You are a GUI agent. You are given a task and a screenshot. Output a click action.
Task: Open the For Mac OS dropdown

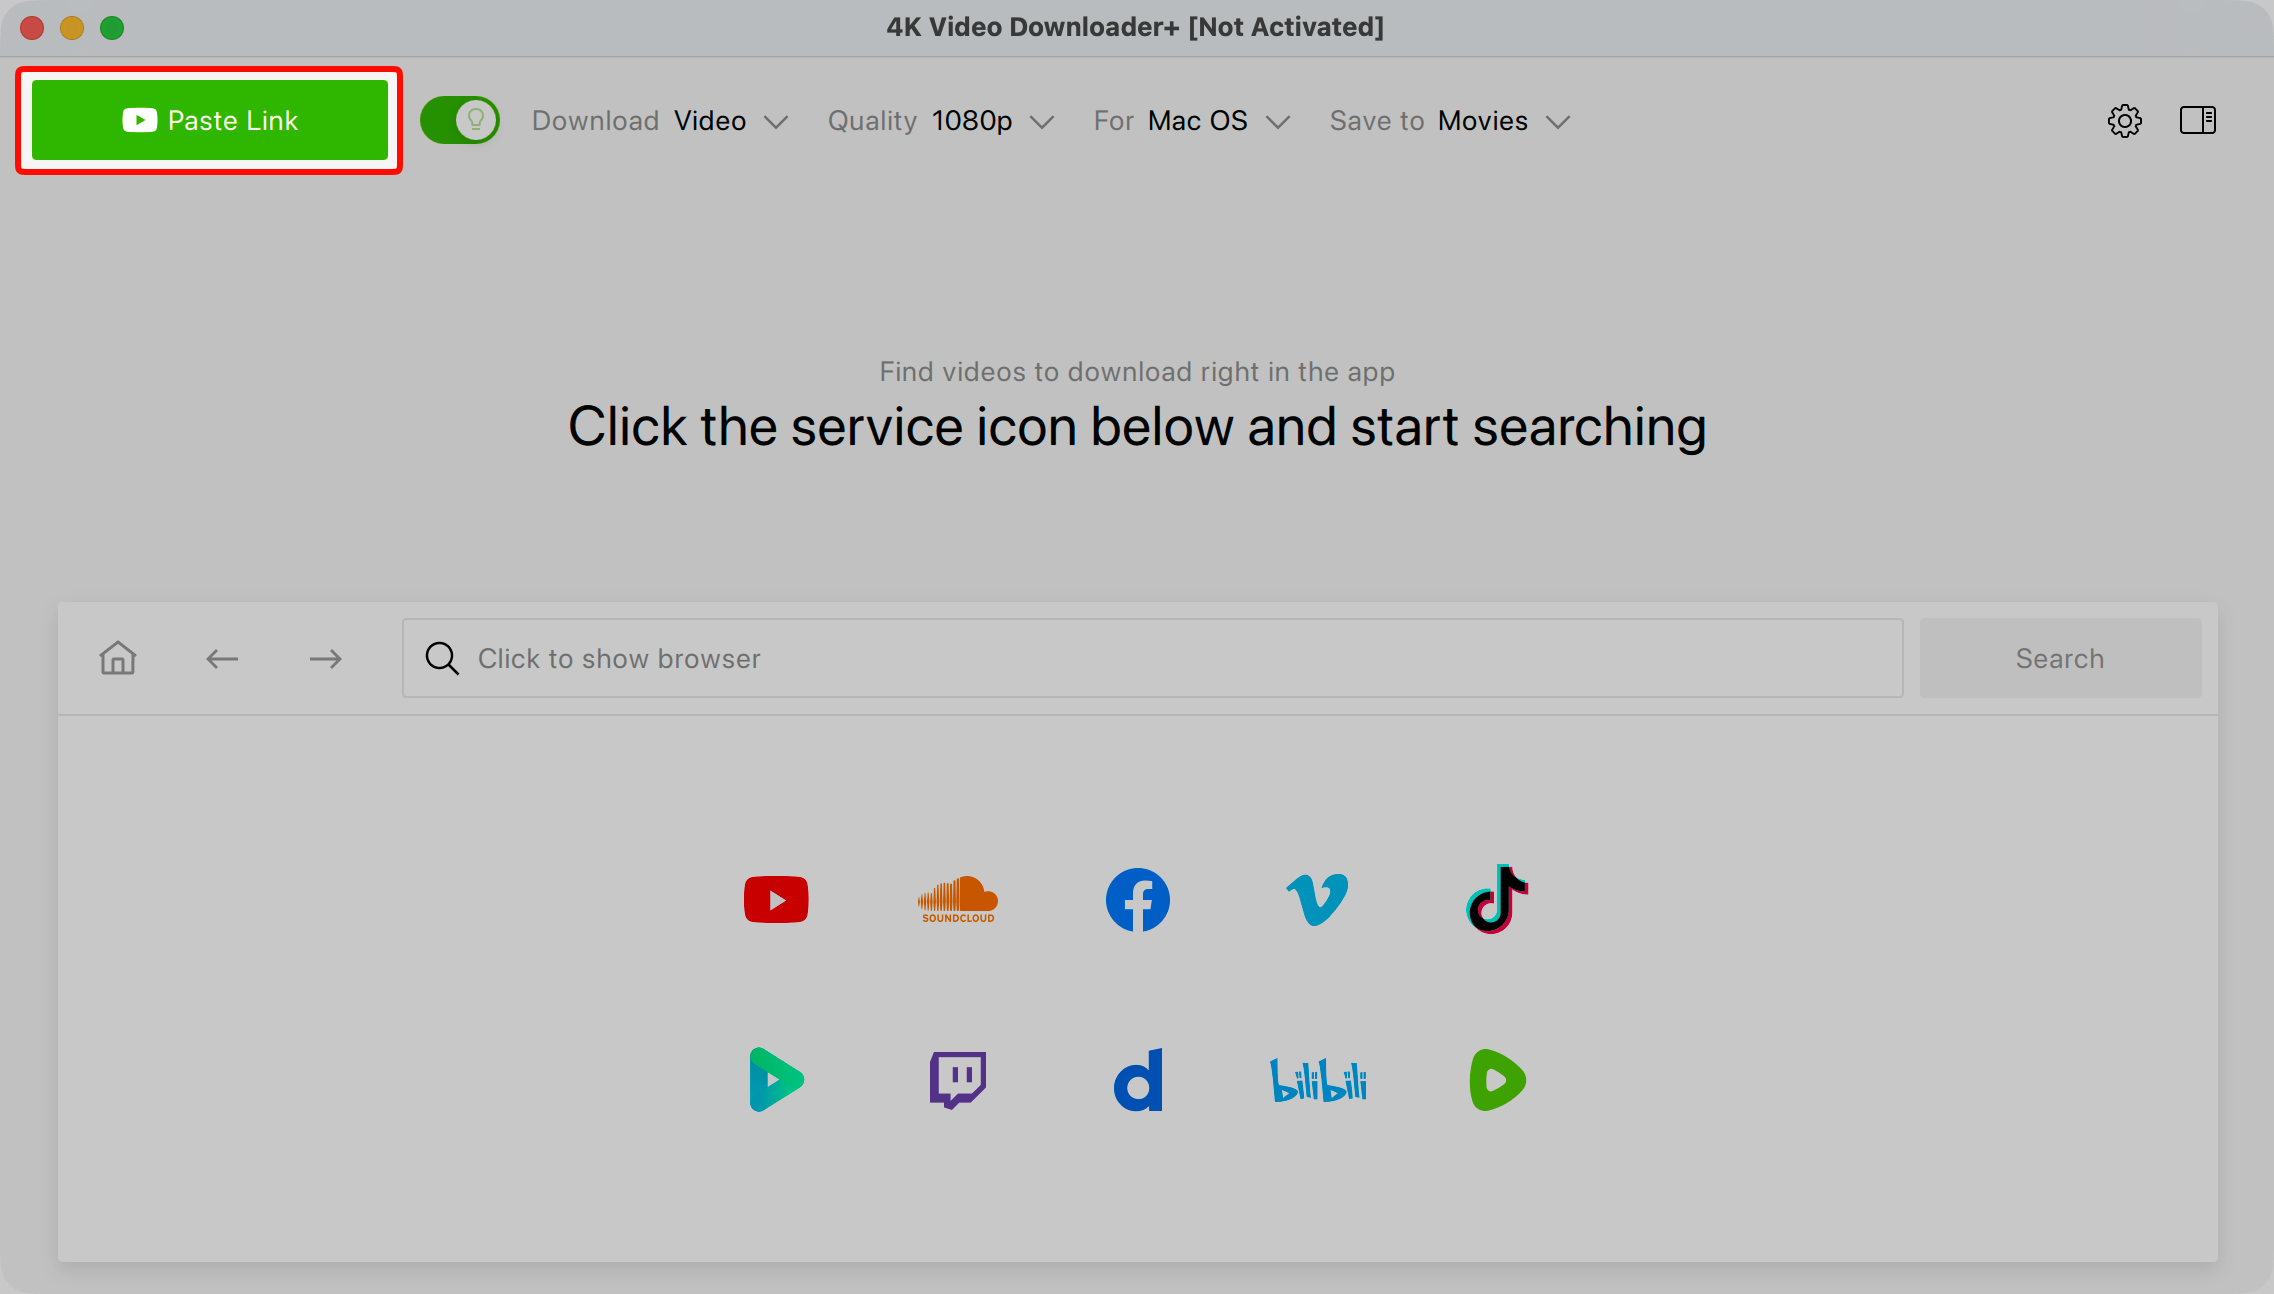[x=1192, y=121]
